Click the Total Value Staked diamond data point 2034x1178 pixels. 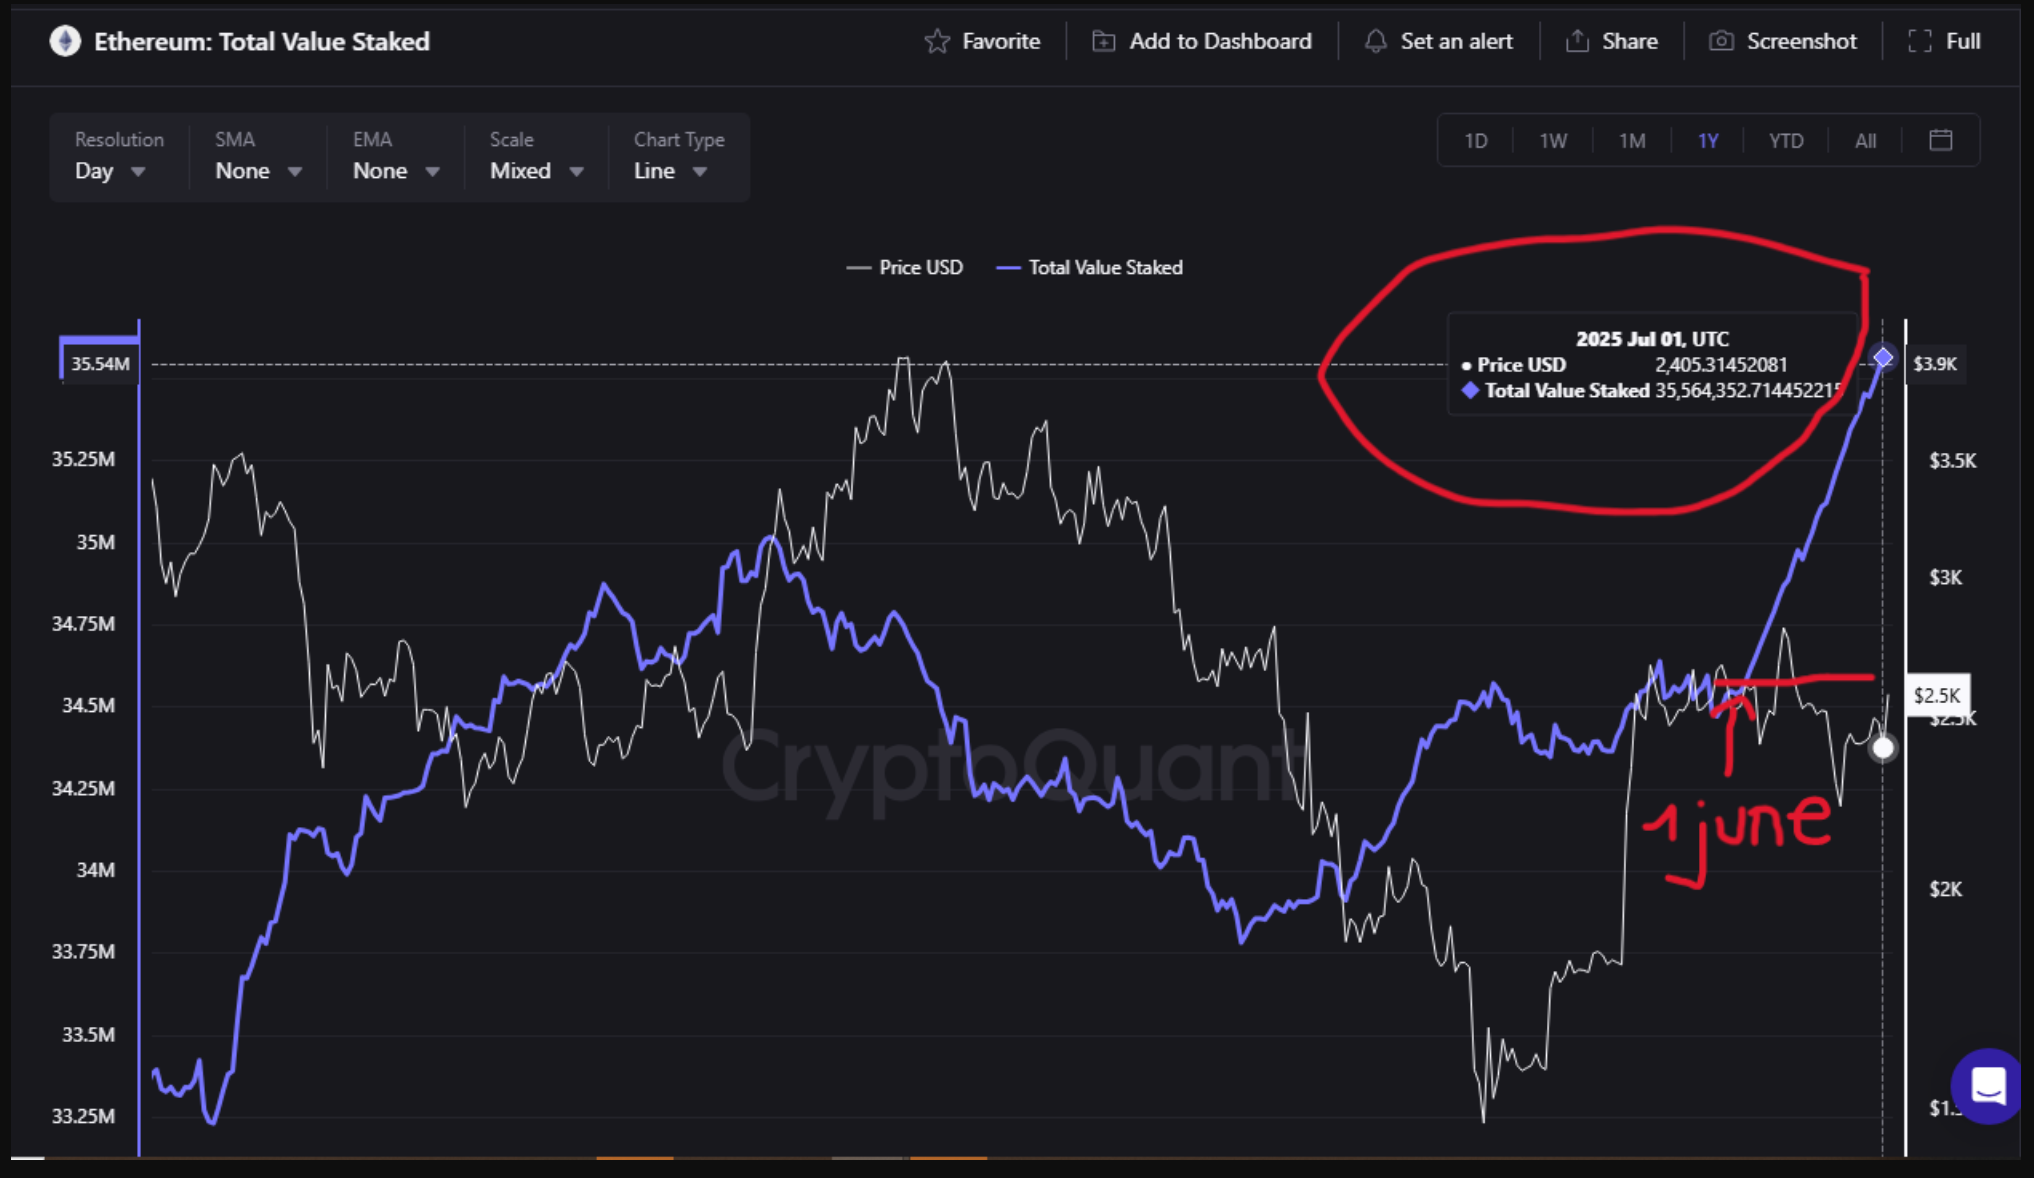click(1883, 357)
